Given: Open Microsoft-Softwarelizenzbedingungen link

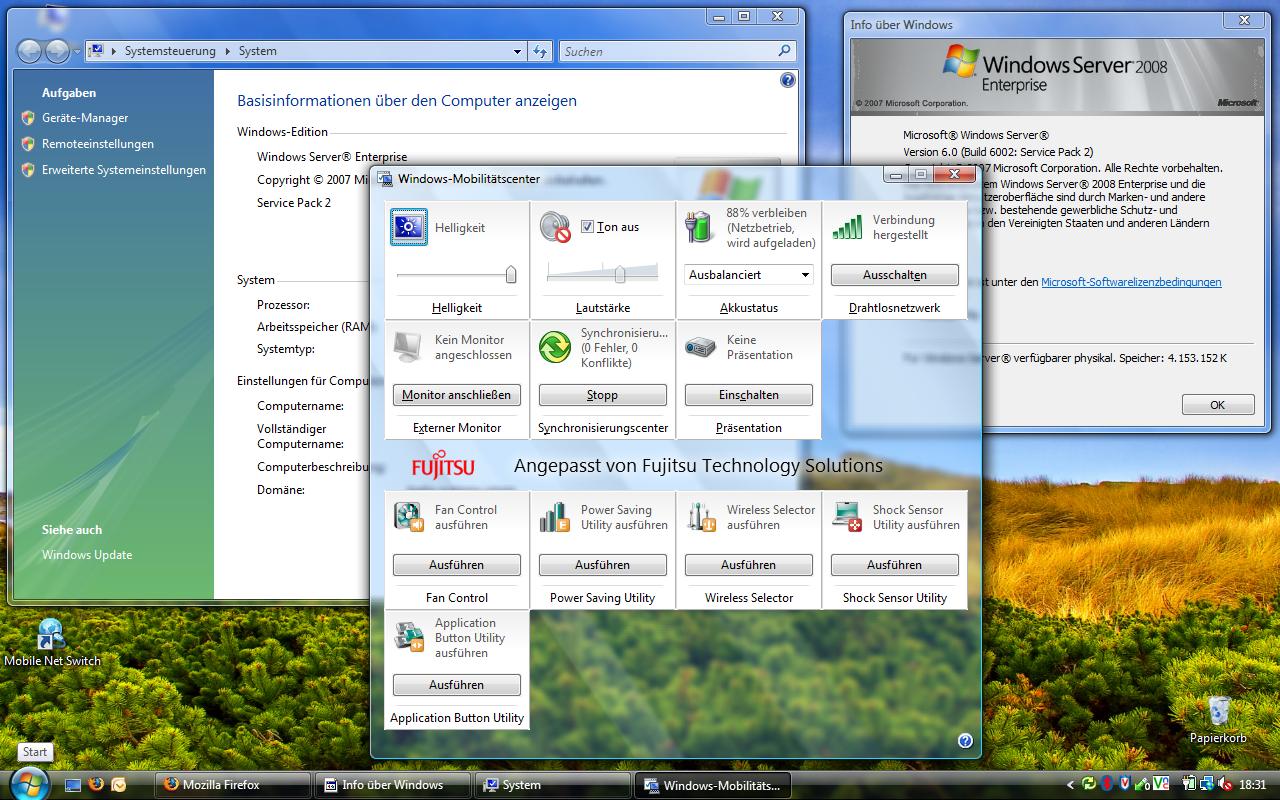Looking at the screenshot, I should tap(1131, 282).
